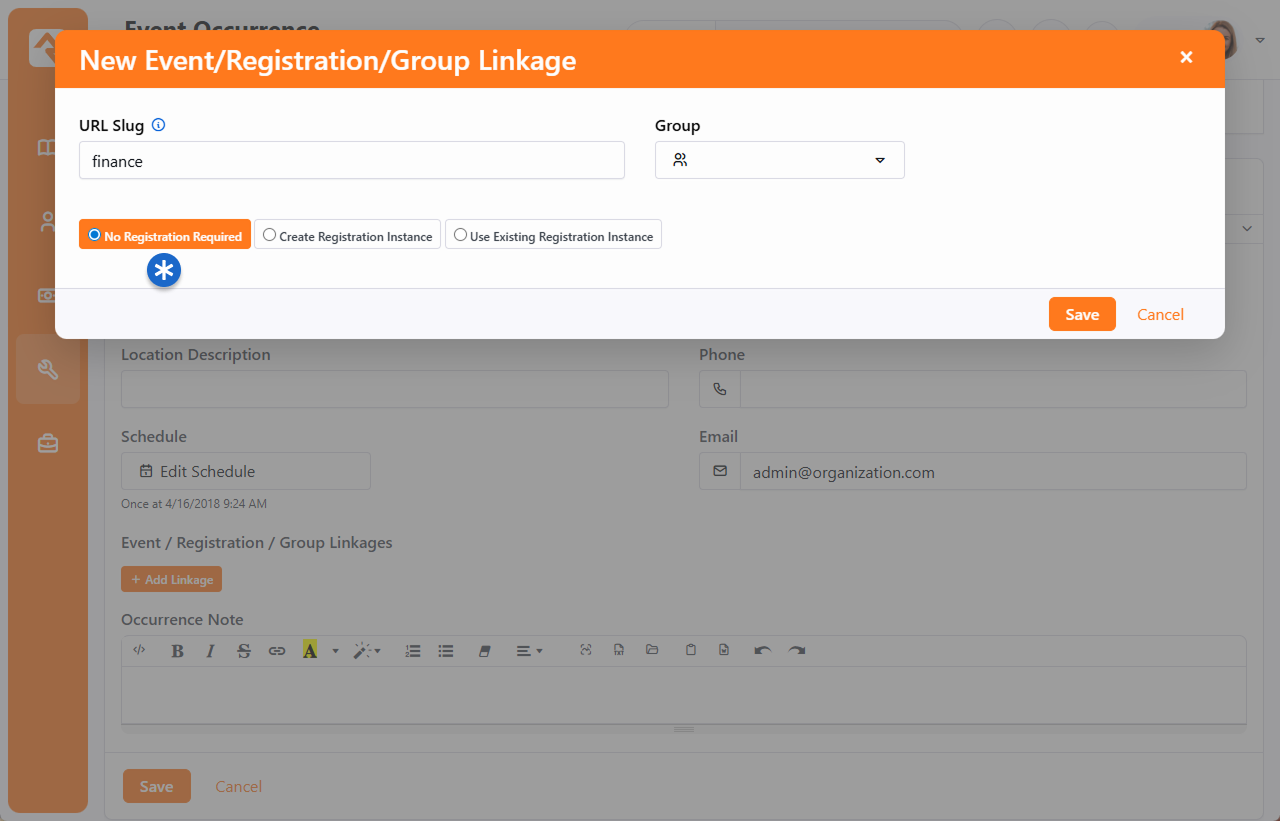Click the URL Slug text field
The width and height of the screenshot is (1280, 821).
351,160
